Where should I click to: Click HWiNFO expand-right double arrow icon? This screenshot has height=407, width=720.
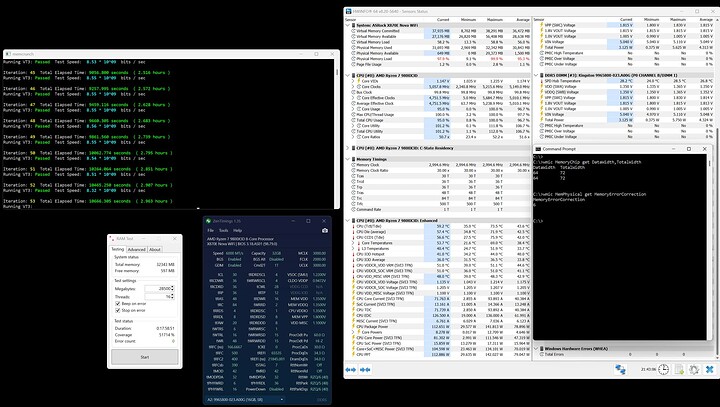[x=366, y=369]
